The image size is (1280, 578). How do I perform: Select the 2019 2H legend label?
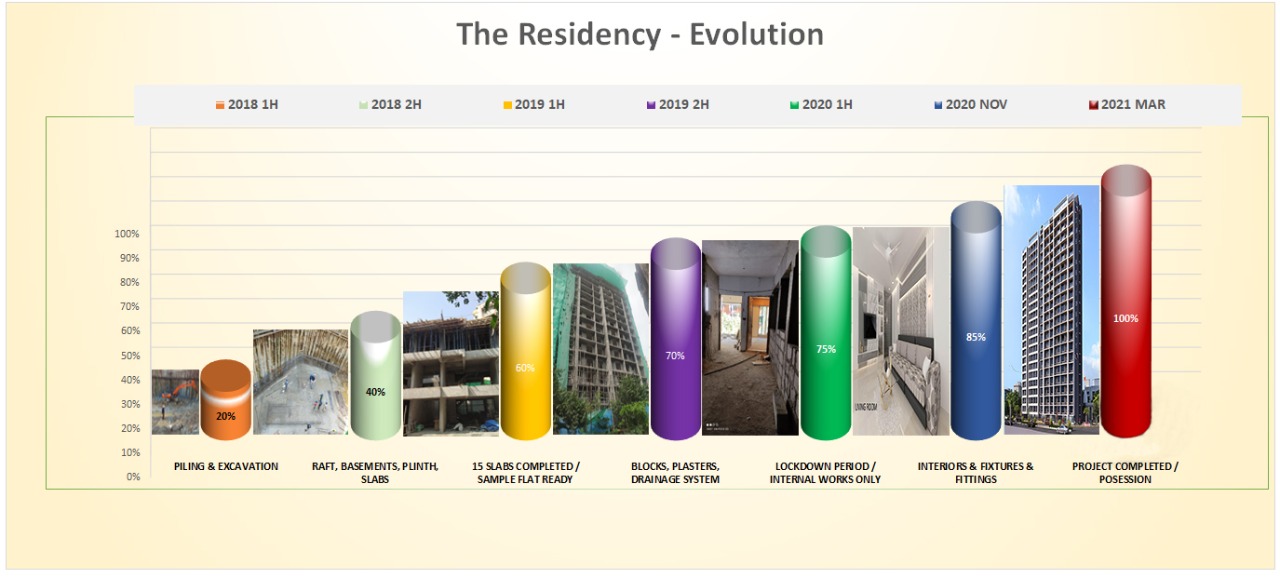[x=684, y=105]
